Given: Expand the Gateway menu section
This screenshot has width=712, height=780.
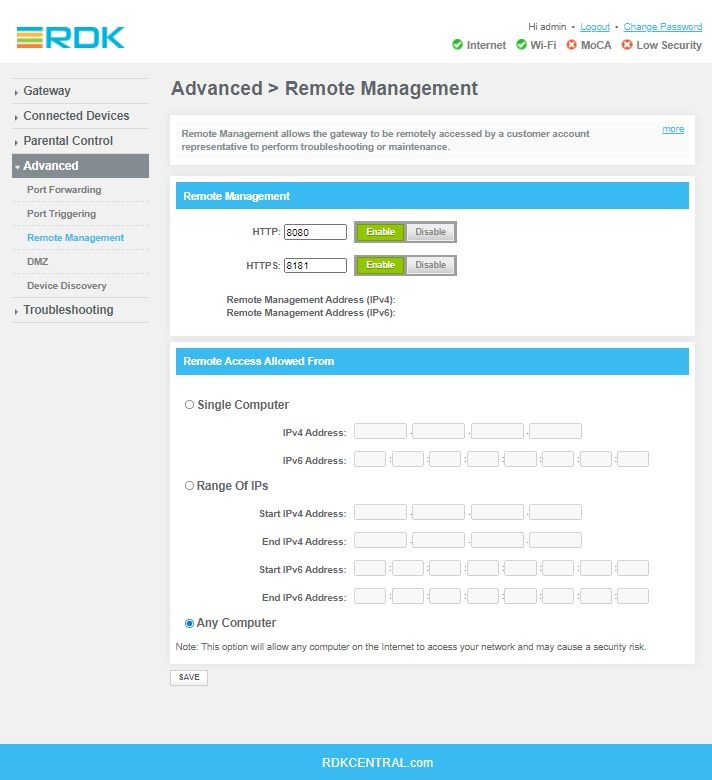Looking at the screenshot, I should 47,91.
